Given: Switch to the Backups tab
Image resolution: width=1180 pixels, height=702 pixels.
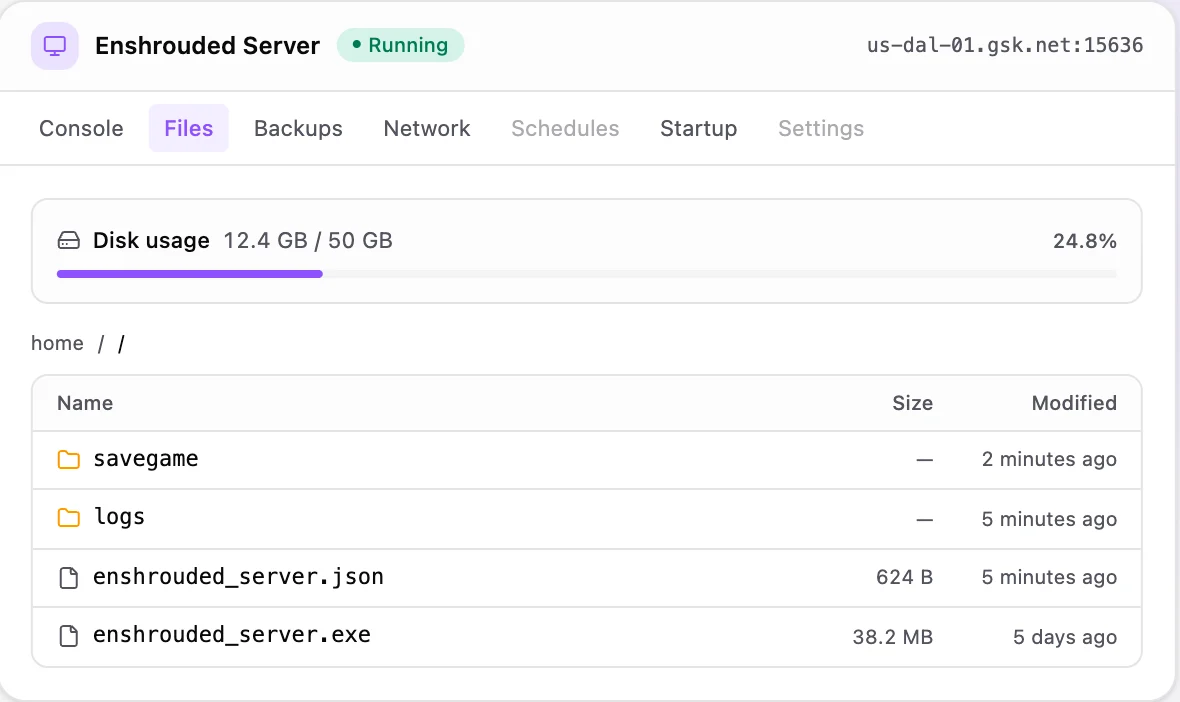Looking at the screenshot, I should (x=298, y=129).
